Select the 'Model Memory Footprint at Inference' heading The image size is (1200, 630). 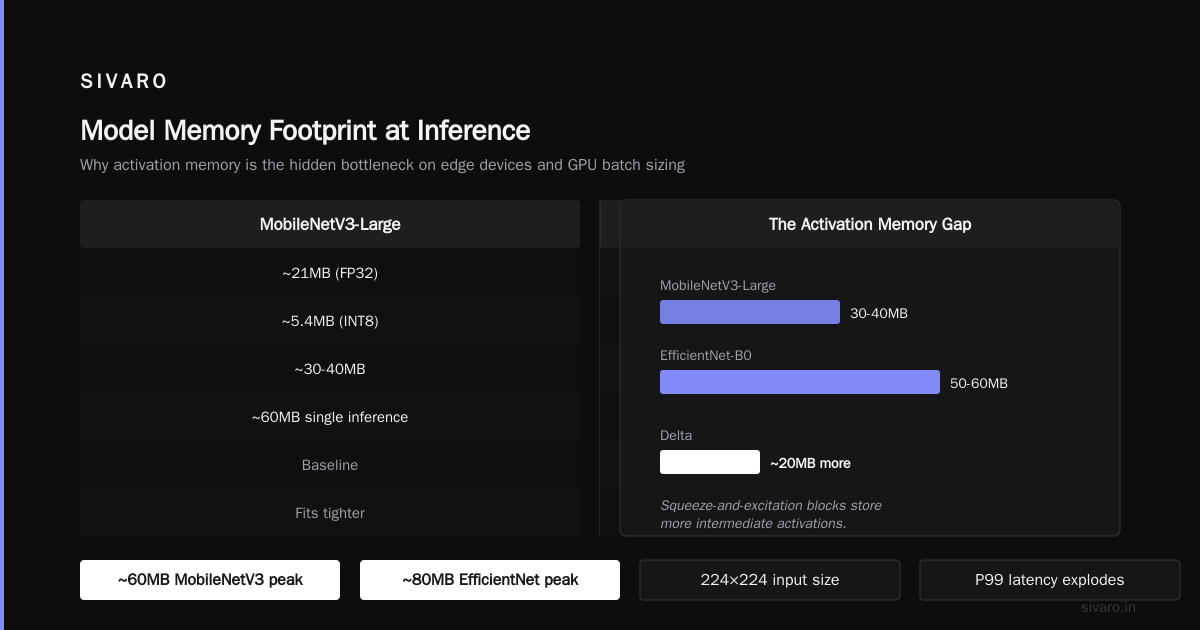tap(305, 130)
